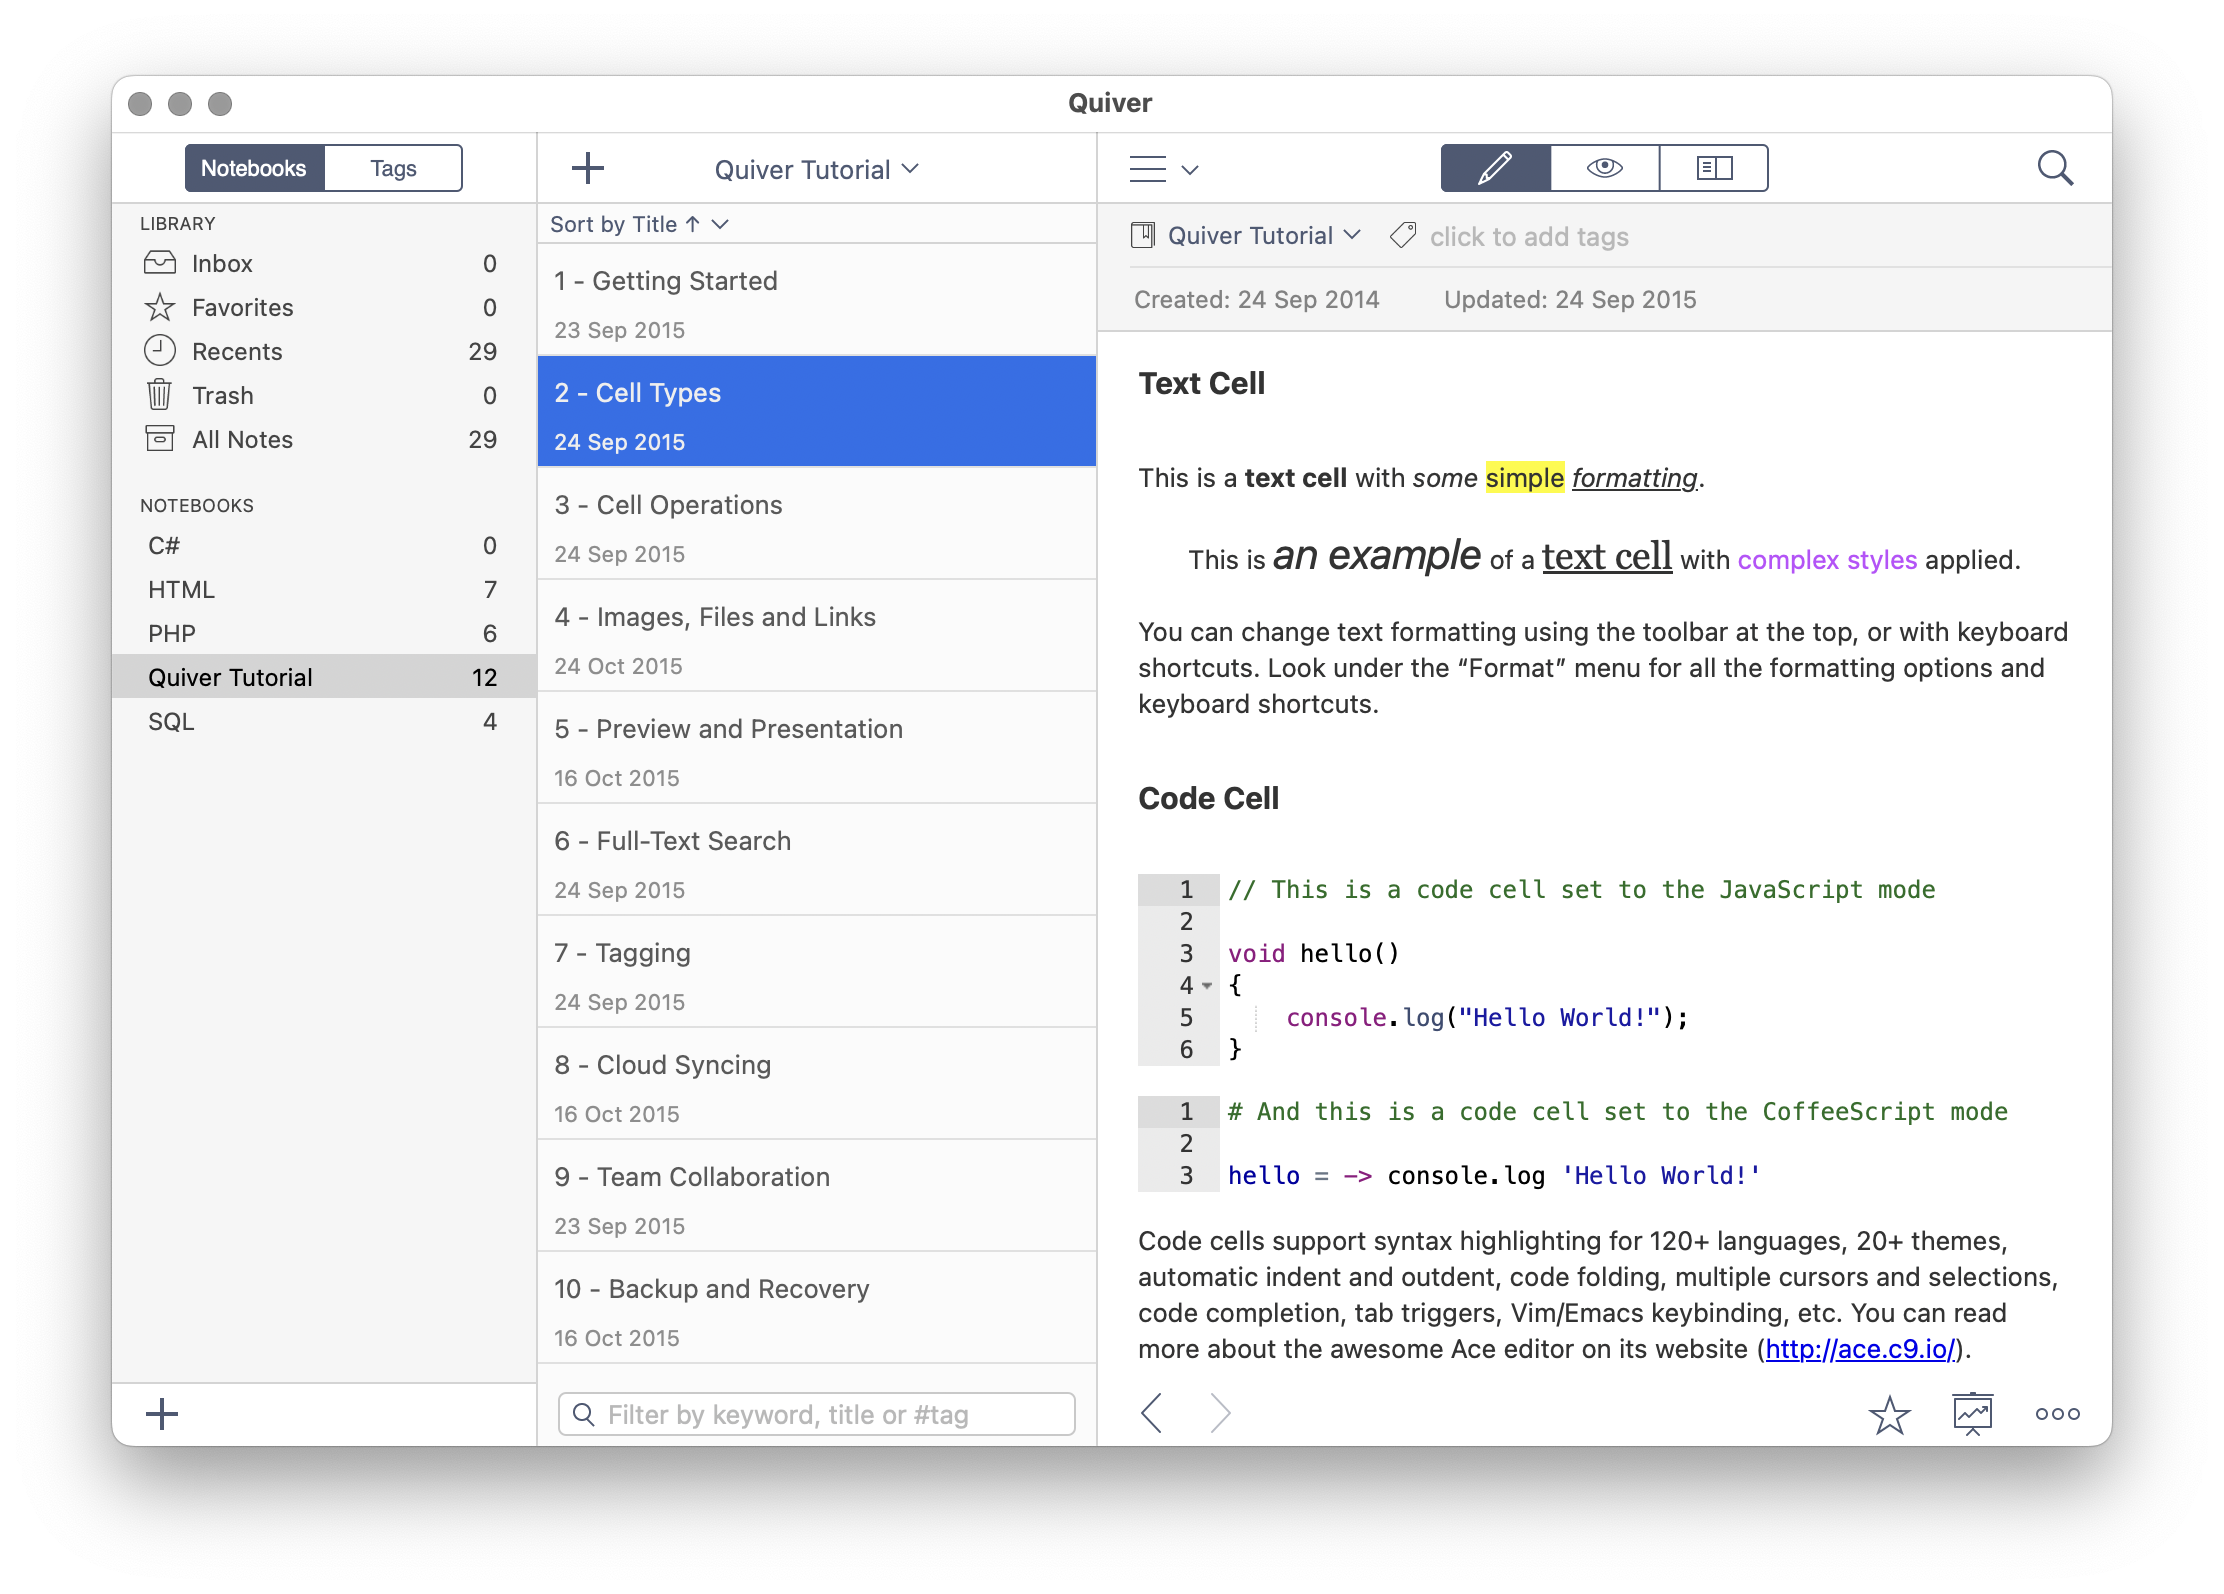
Task: Click the All Notes archive icon
Action: point(160,439)
